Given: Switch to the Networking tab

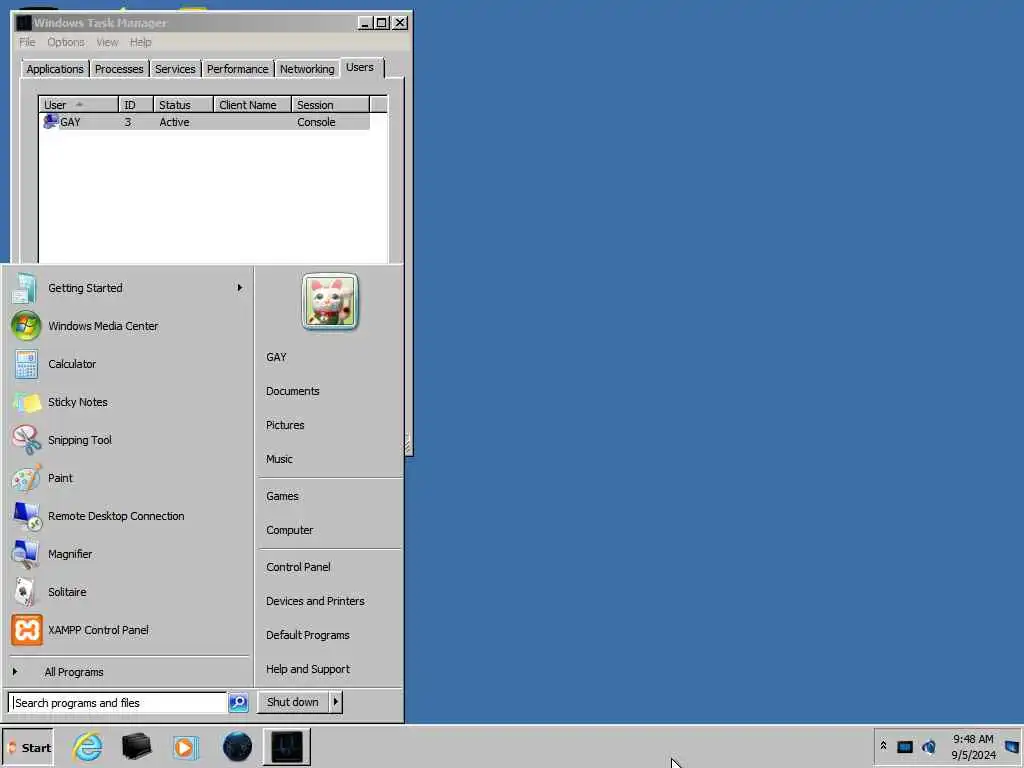Looking at the screenshot, I should (307, 69).
